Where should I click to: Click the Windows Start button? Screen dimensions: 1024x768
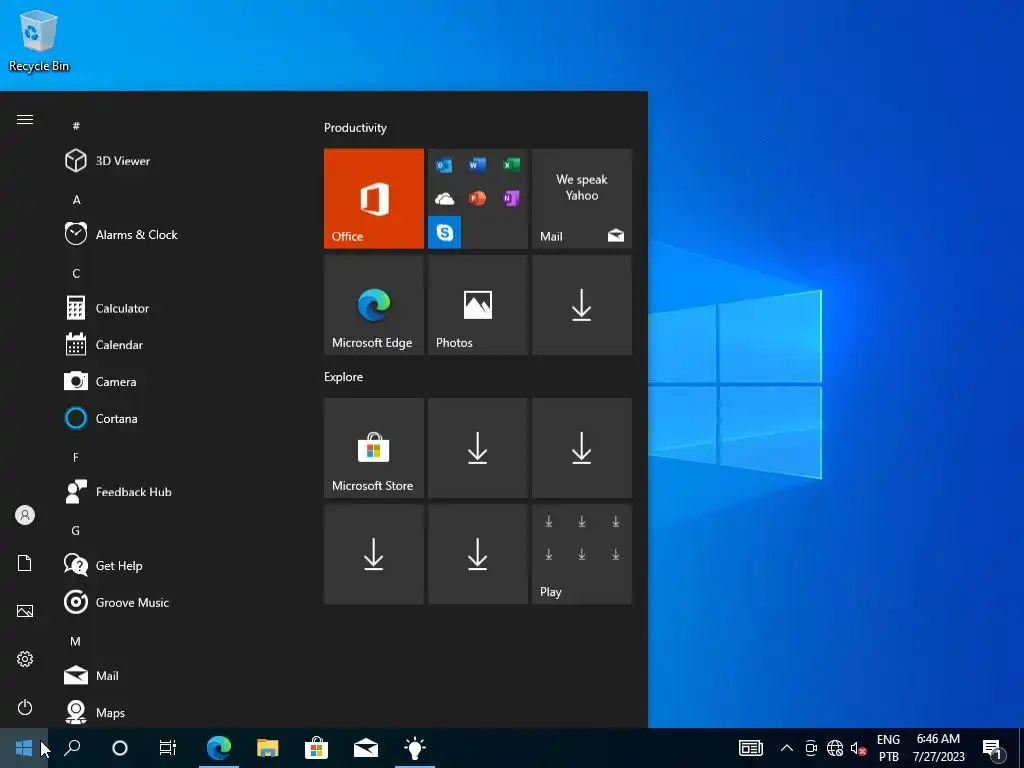24,748
